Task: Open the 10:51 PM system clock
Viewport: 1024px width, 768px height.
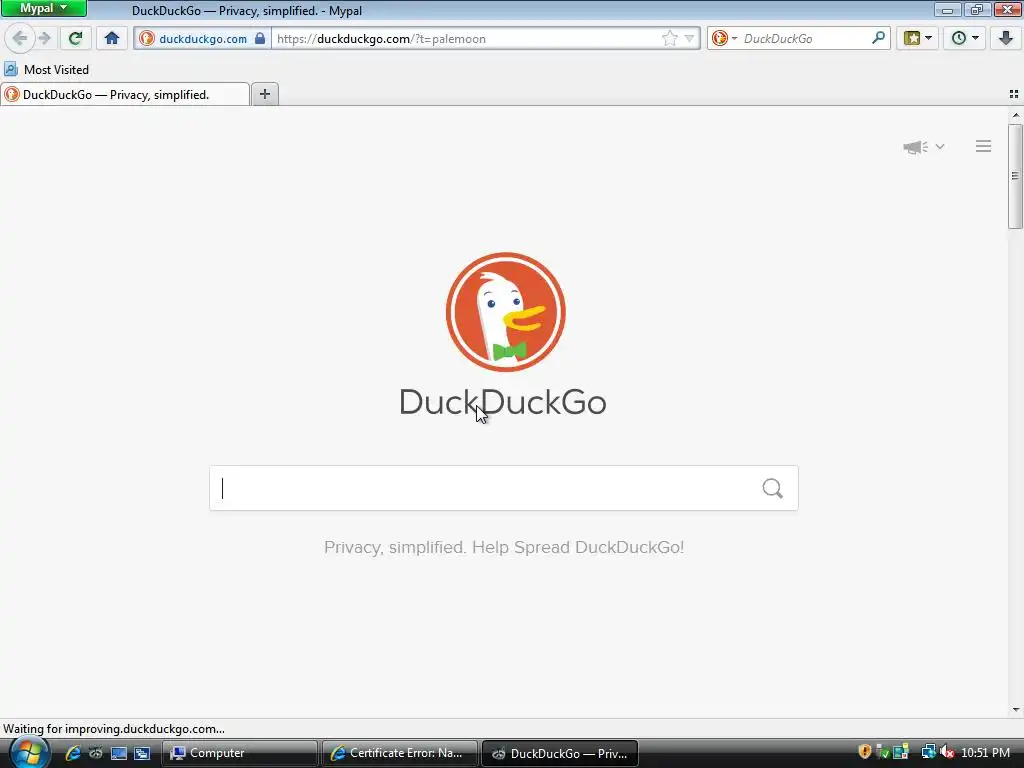Action: pos(985,752)
